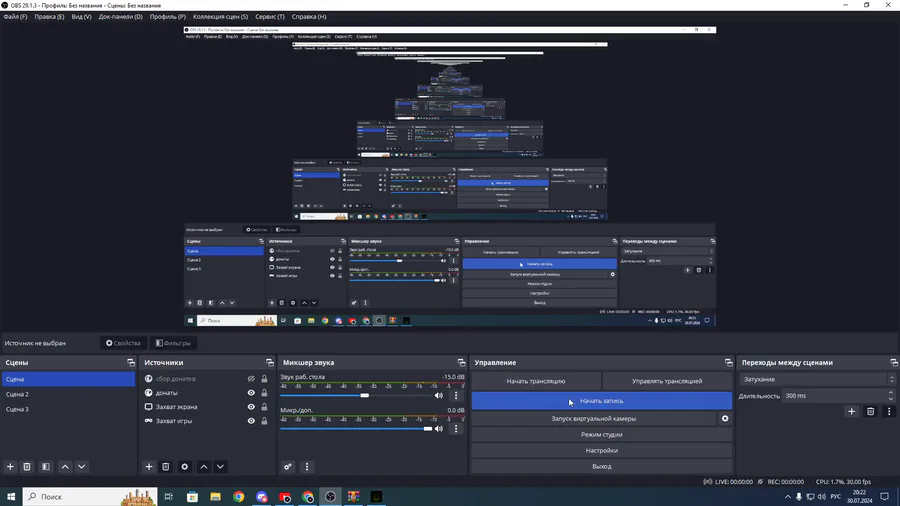Add a new scene with the plus icon
Image resolution: width=900 pixels, height=506 pixels.
10,466
